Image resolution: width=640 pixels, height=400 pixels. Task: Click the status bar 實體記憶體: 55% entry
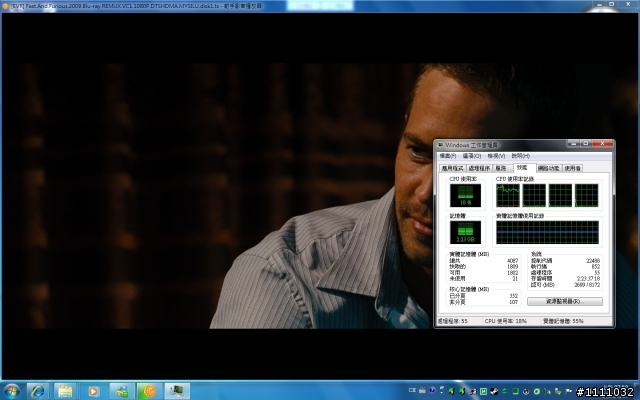click(563, 321)
